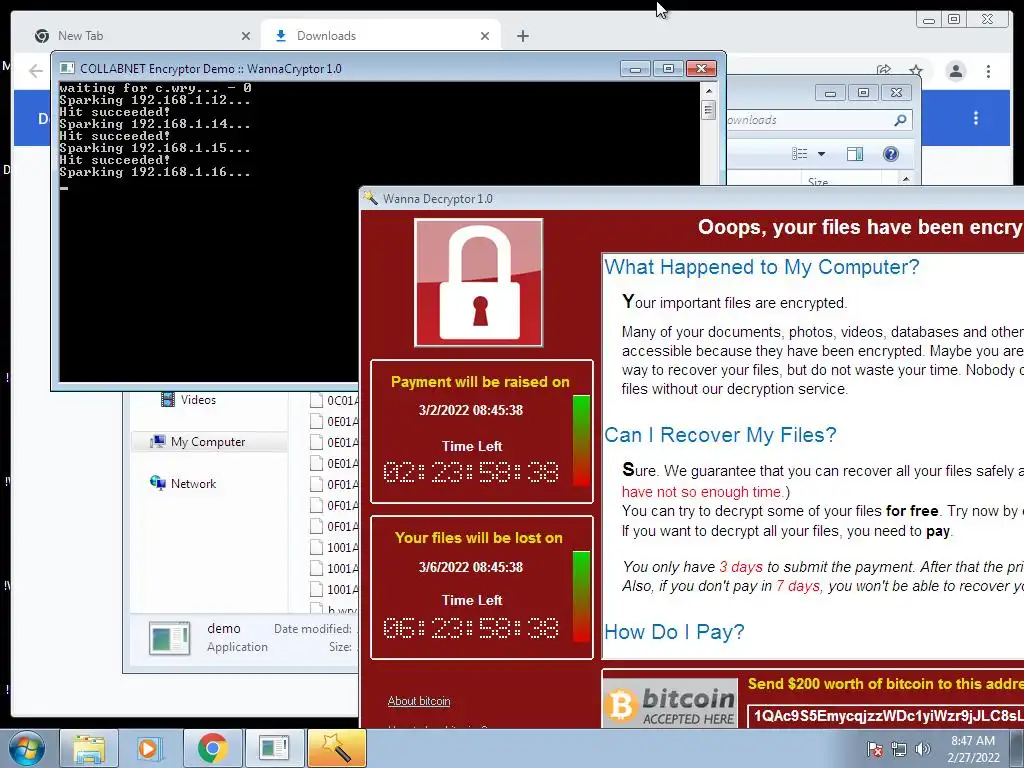
Task: Select My Computer in navigation pane
Action: 208,441
